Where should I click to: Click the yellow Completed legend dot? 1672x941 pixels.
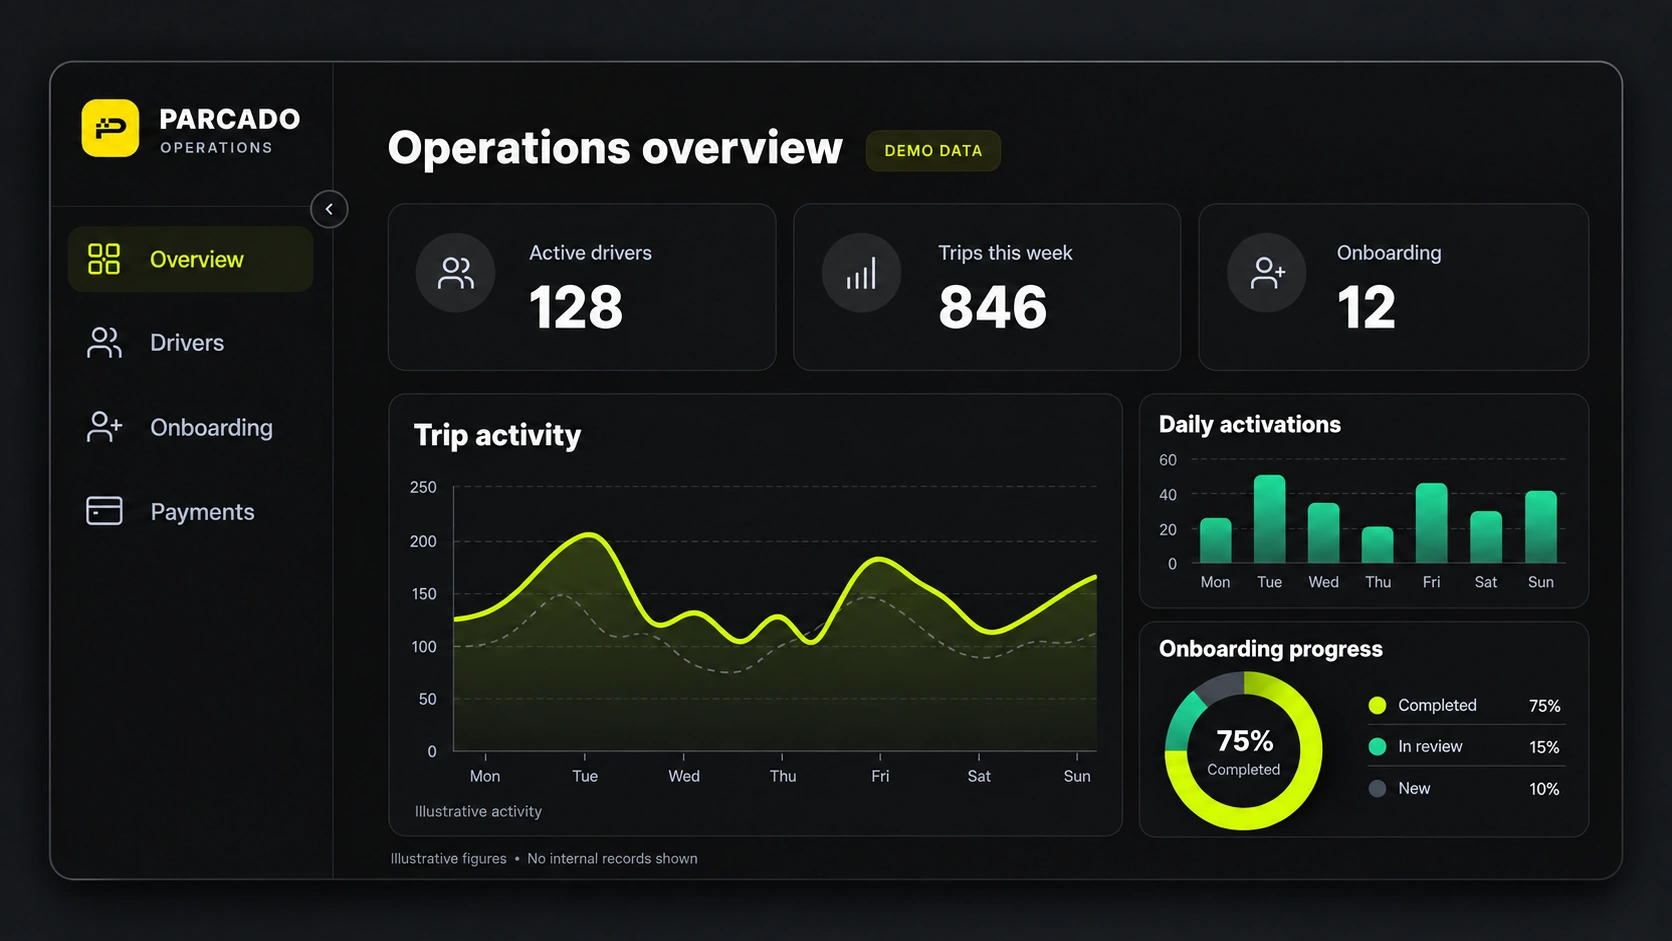[x=1377, y=705]
